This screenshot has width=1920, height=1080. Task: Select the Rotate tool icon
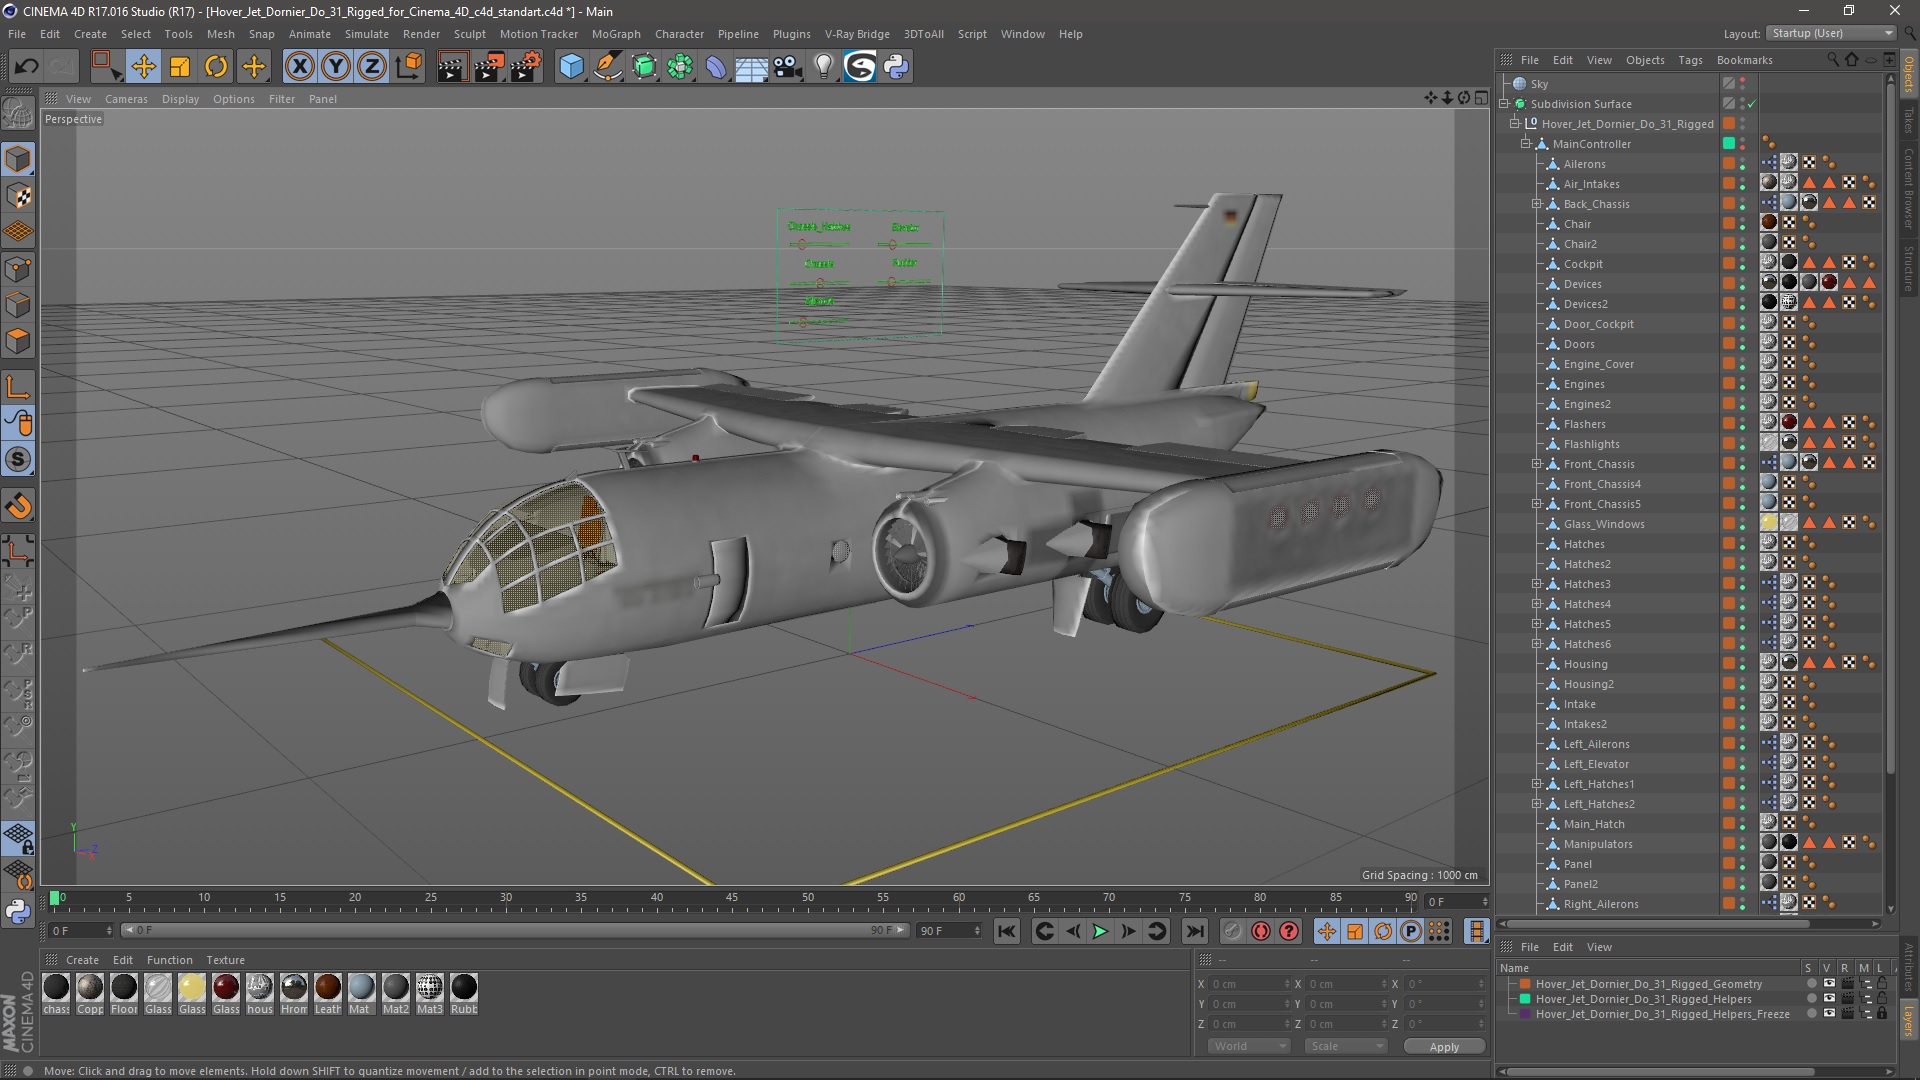coord(216,67)
